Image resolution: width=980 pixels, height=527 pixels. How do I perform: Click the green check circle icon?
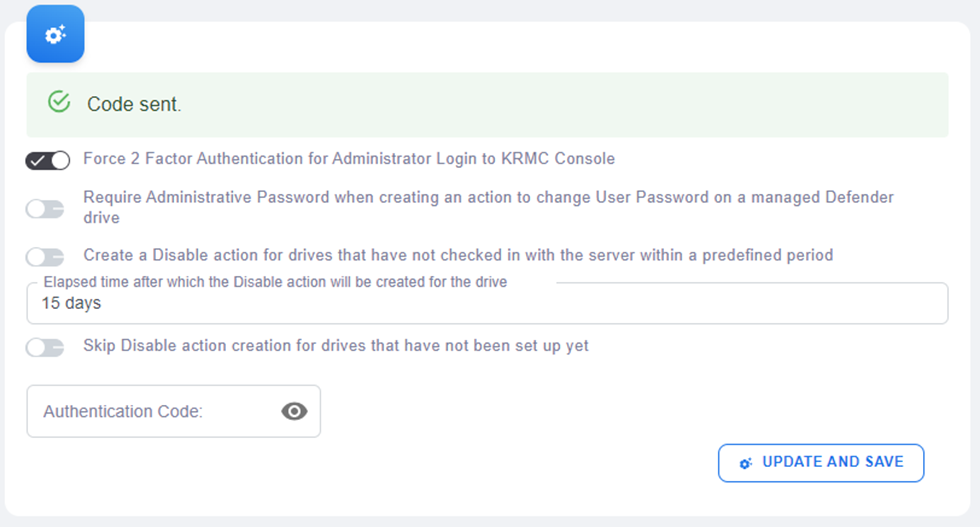(x=59, y=102)
